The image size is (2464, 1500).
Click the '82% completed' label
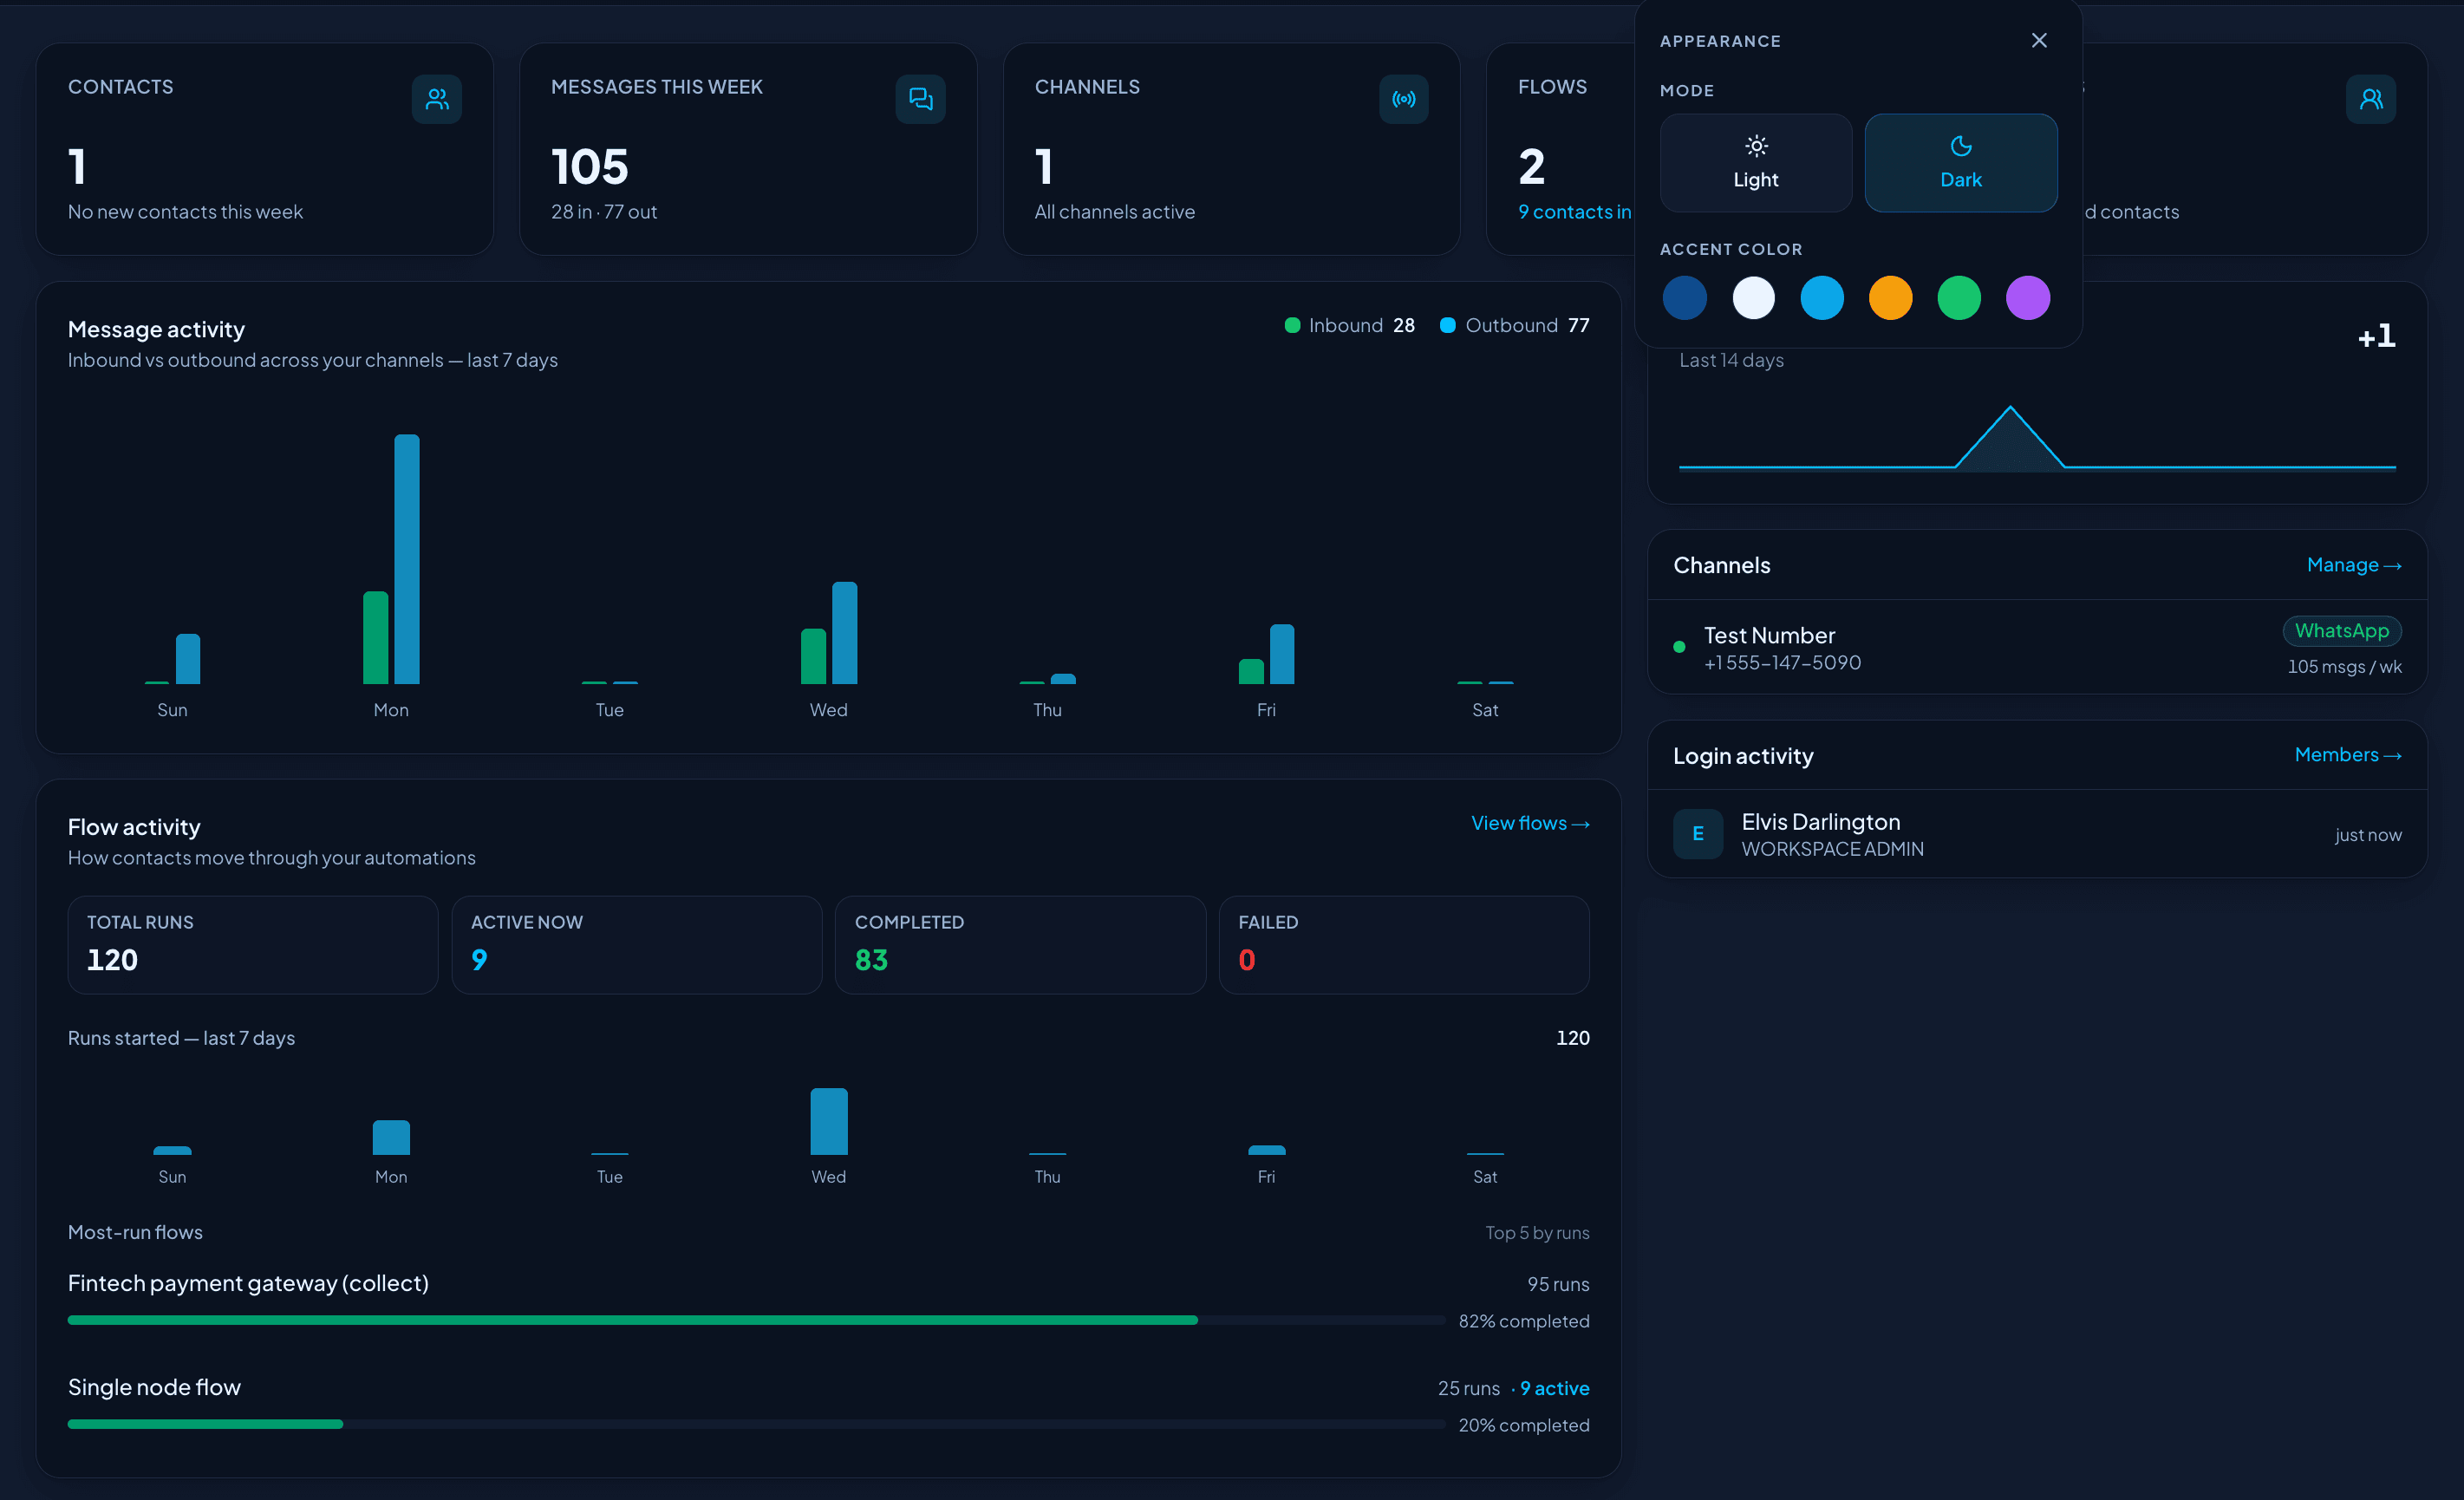[1524, 1321]
